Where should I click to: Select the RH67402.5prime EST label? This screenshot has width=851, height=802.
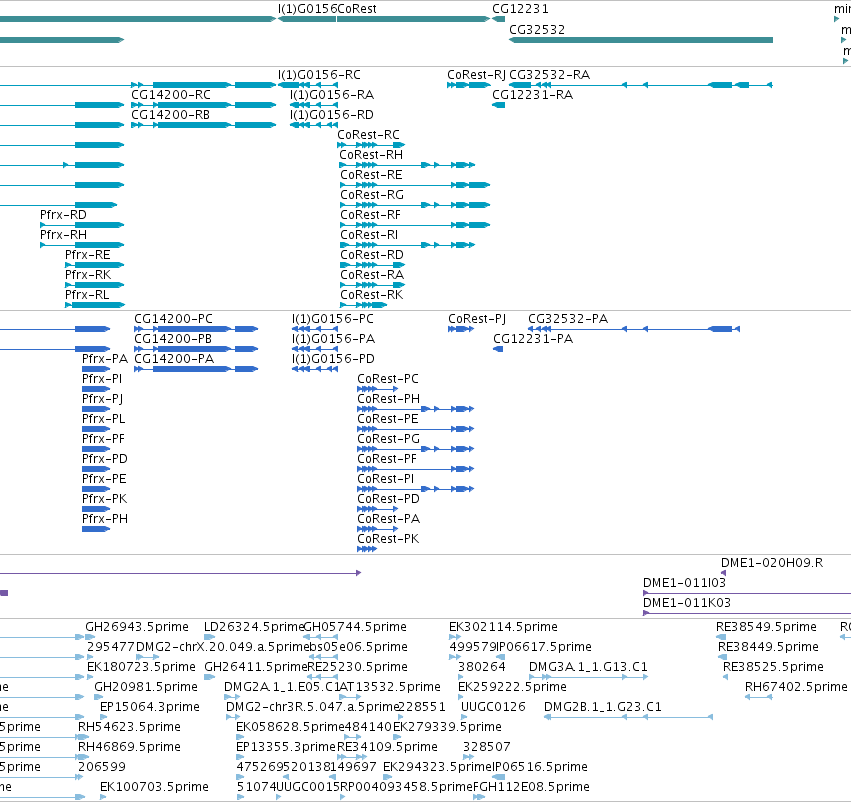pyautogui.click(x=796, y=687)
